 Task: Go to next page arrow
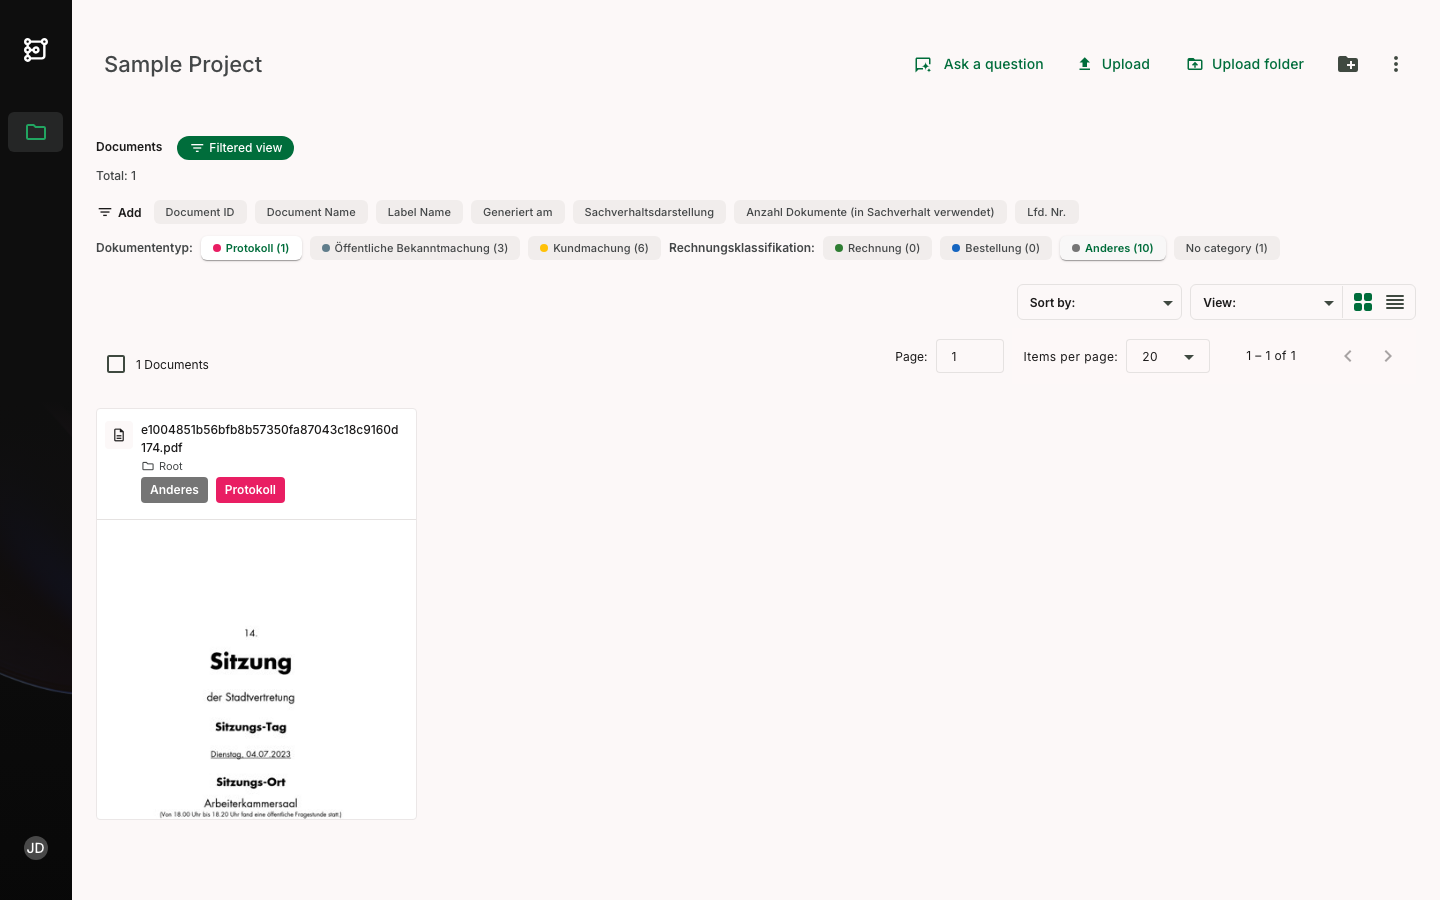1387,356
